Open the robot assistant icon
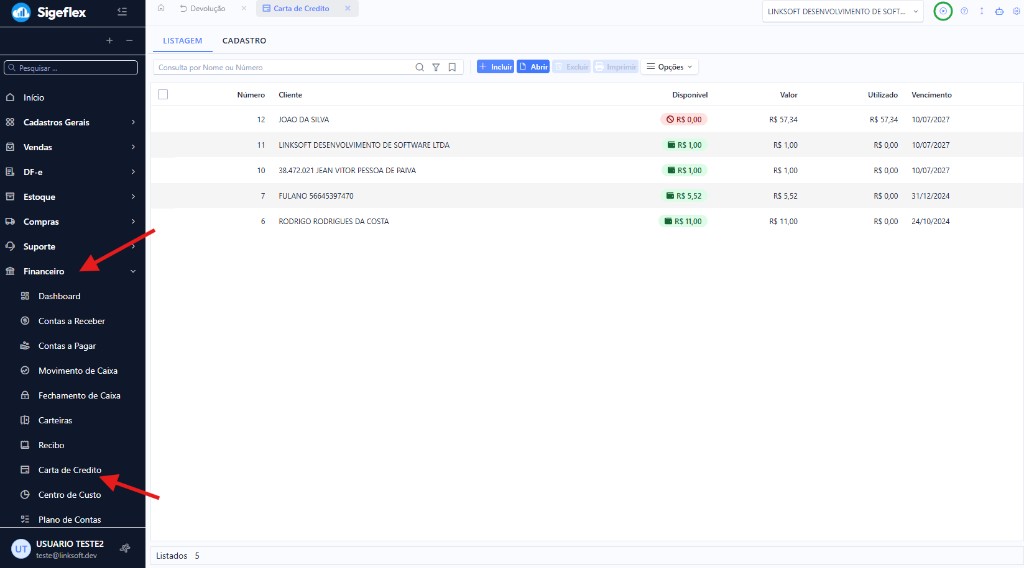The width and height of the screenshot is (1024, 568). pos(999,11)
